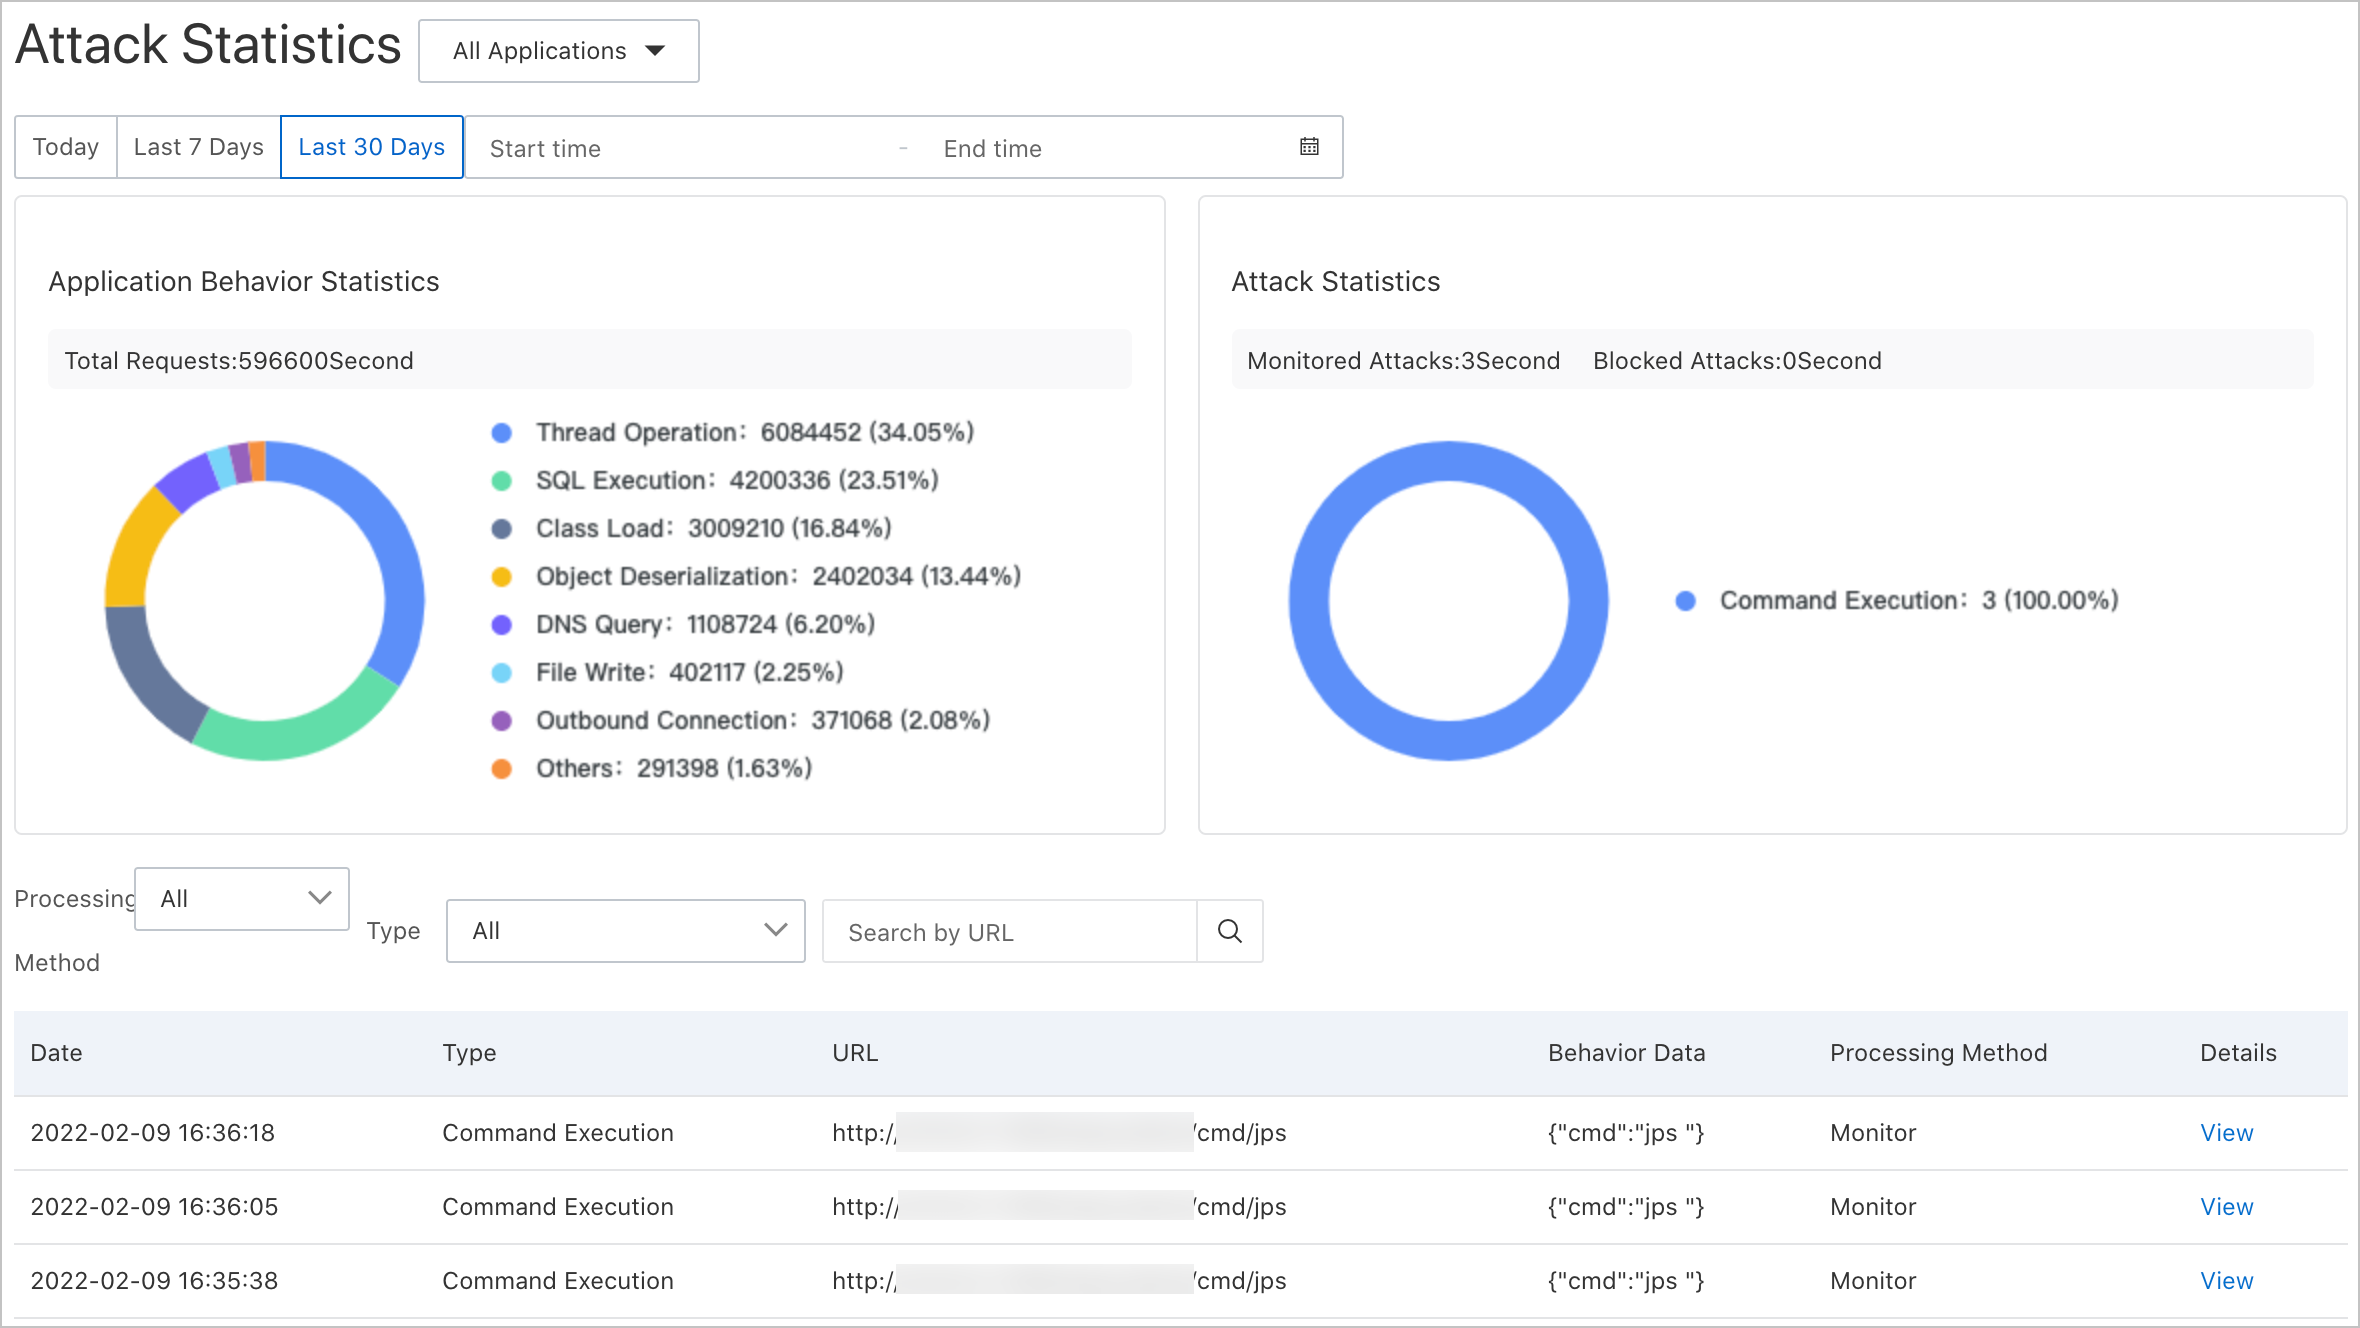Click the magnifier search icon
Screen dimensions: 2360x1328
(x=1230, y=931)
